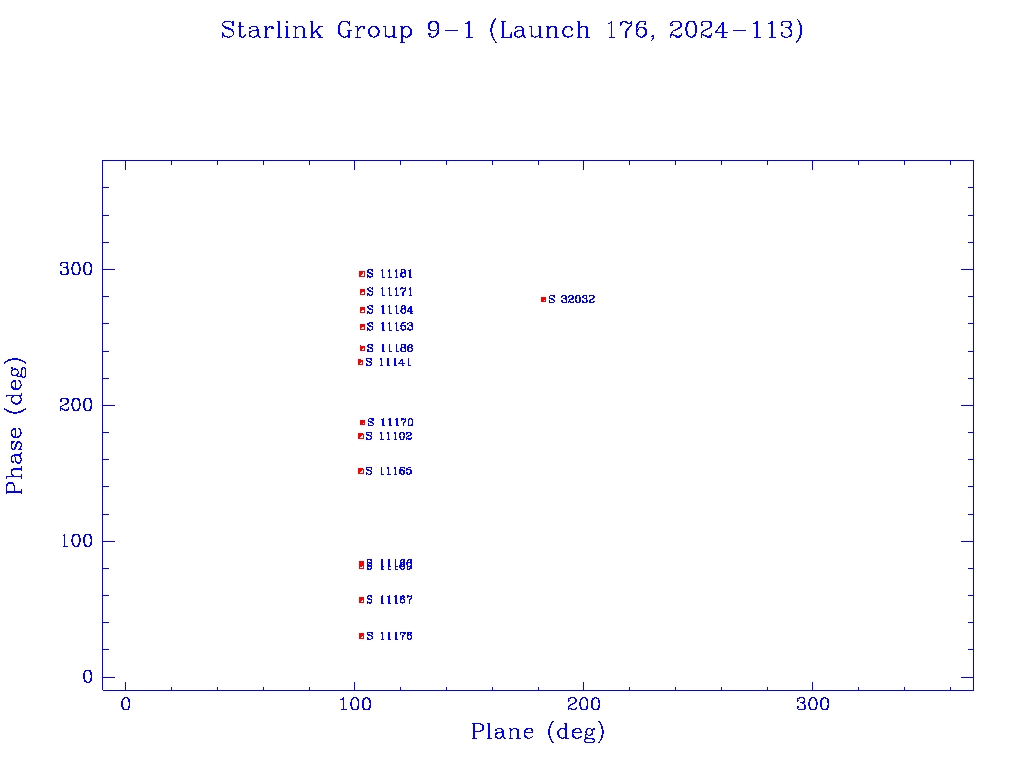The image size is (1024, 768).
Task: Click the '200' tick label on Phase axis
Action: (x=76, y=405)
